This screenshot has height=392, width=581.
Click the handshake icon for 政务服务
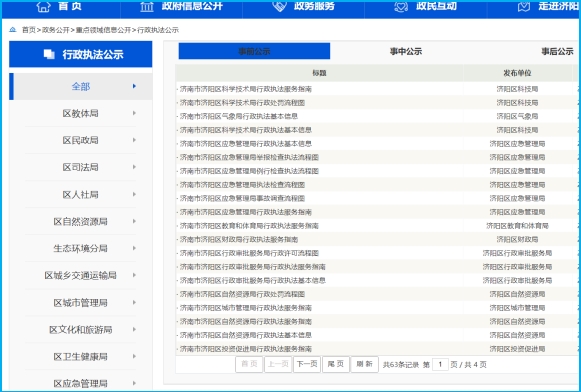[279, 6]
